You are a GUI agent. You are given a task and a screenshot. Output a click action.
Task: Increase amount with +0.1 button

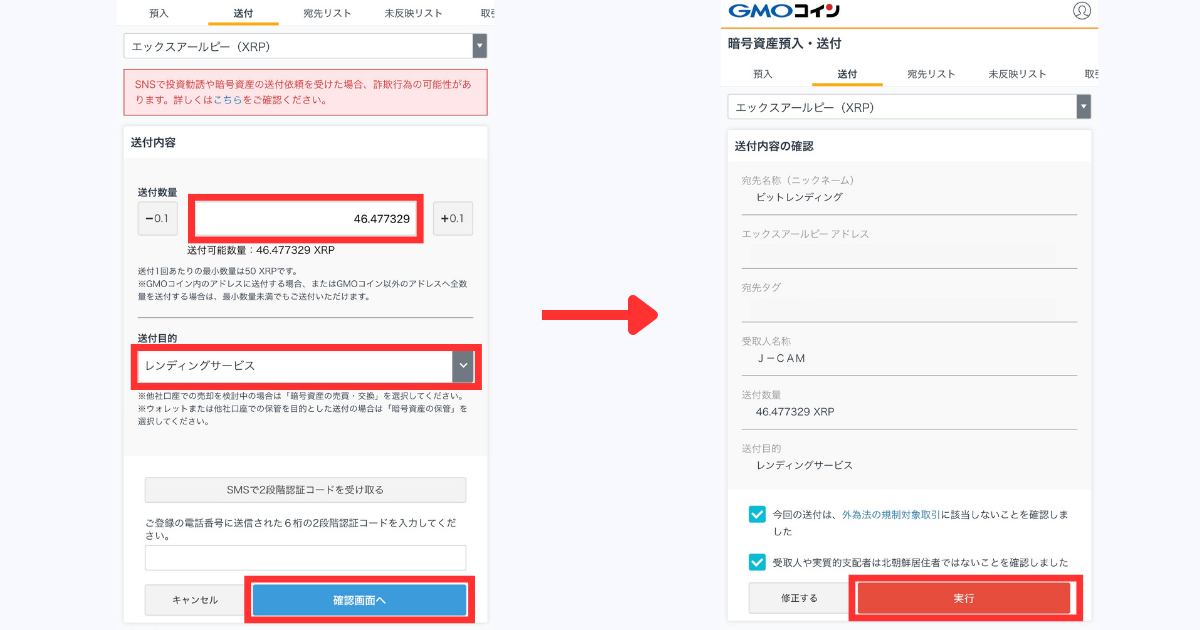click(452, 218)
